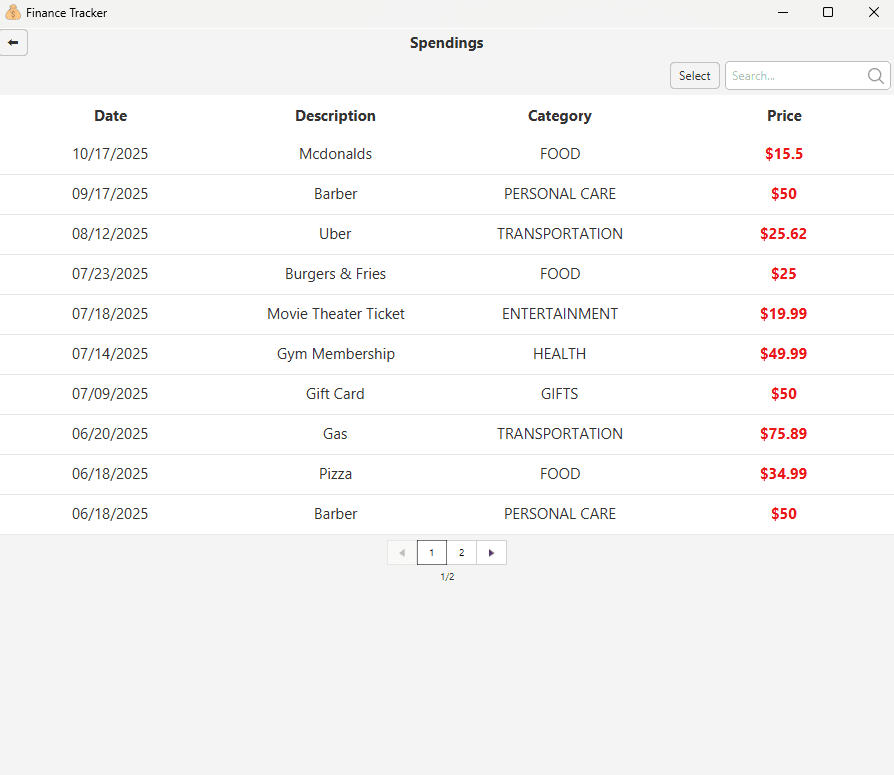Click the search magnifier icon
Image resolution: width=894 pixels, height=775 pixels.
(875, 76)
